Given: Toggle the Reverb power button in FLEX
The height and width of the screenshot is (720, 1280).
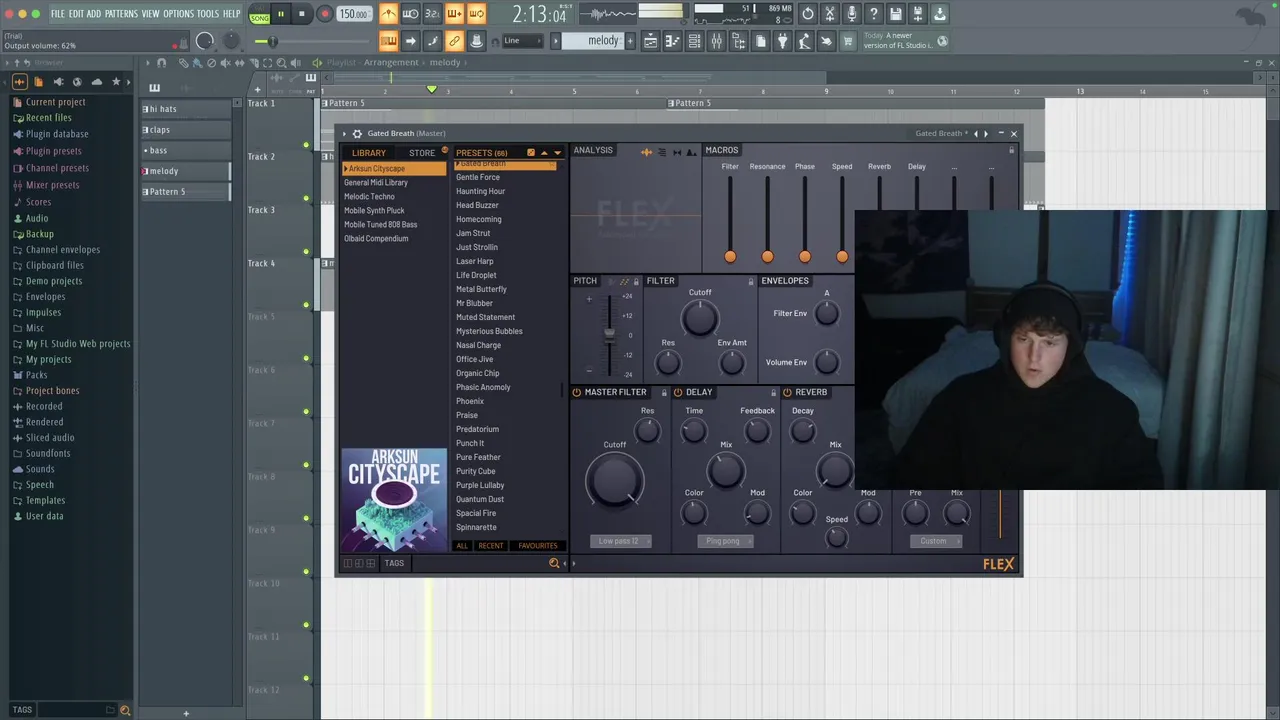Looking at the screenshot, I should (x=787, y=392).
